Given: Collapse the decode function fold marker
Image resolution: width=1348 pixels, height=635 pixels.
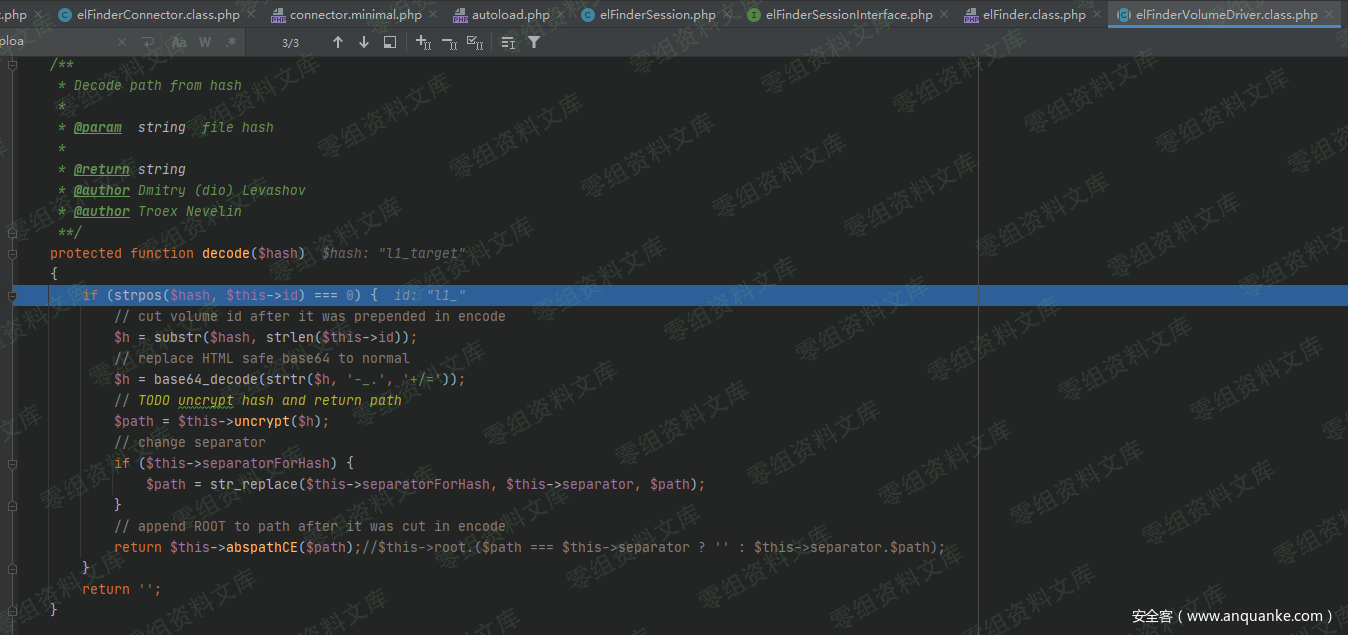Looking at the screenshot, I should 13,253.
